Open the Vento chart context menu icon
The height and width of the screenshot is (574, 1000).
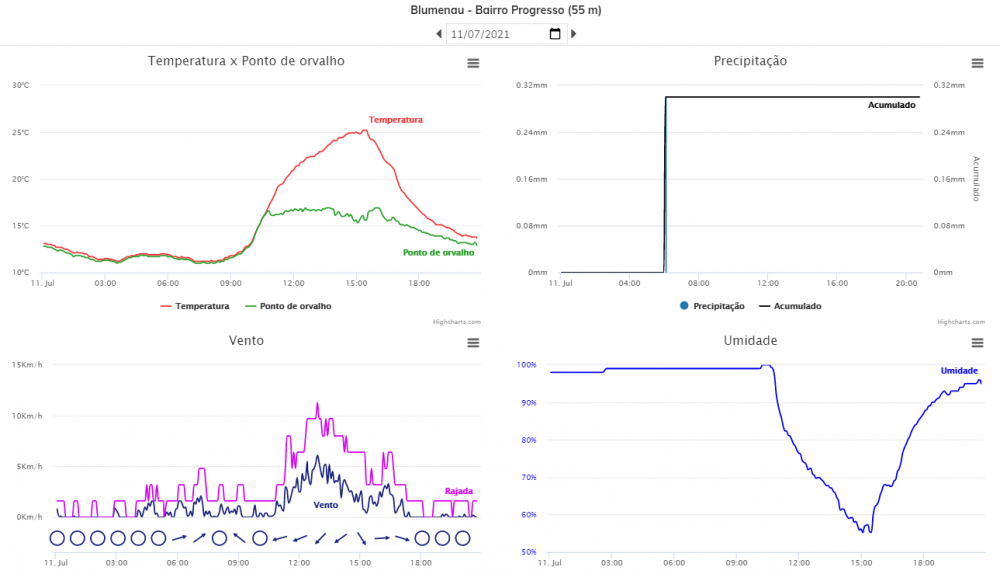pyautogui.click(x=473, y=343)
